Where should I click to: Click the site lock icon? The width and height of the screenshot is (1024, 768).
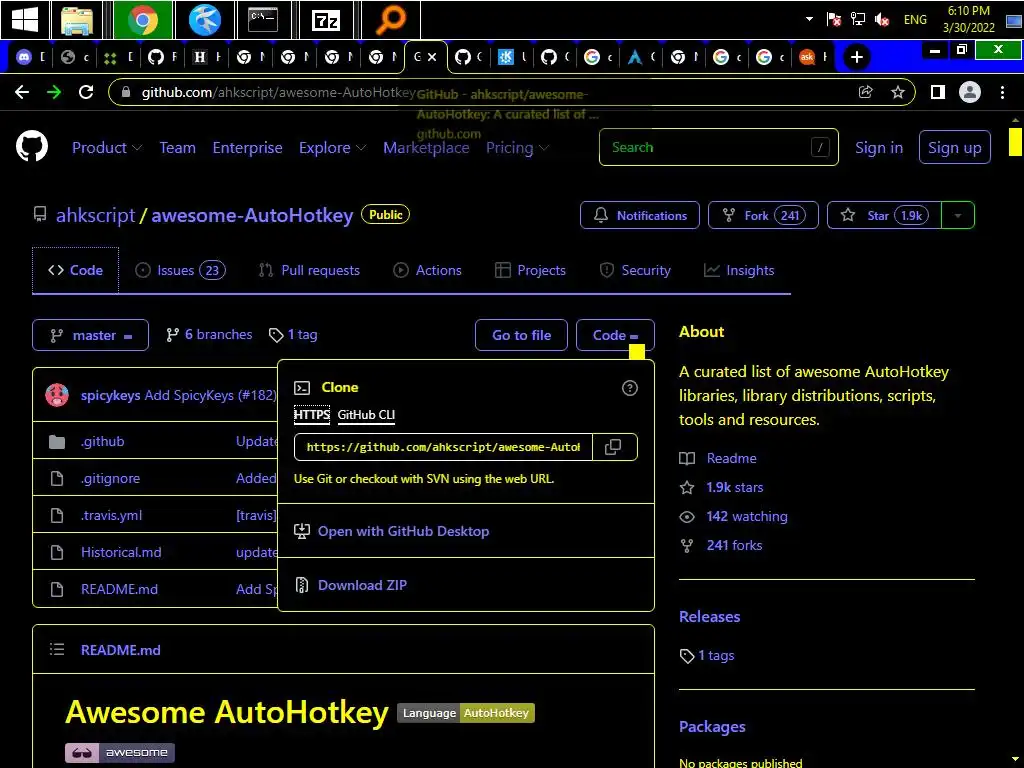coord(126,92)
